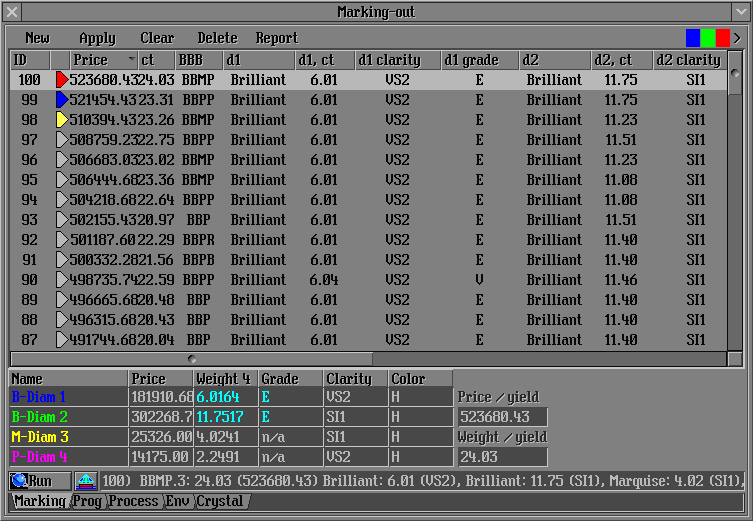Click the blue flag marker on row 99
This screenshot has height=521, width=753.
(x=61, y=100)
